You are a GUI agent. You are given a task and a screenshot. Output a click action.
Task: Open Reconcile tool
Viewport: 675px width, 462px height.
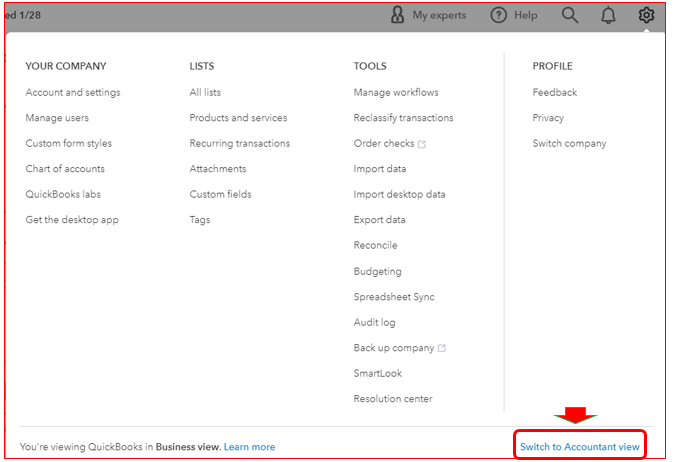[375, 245]
